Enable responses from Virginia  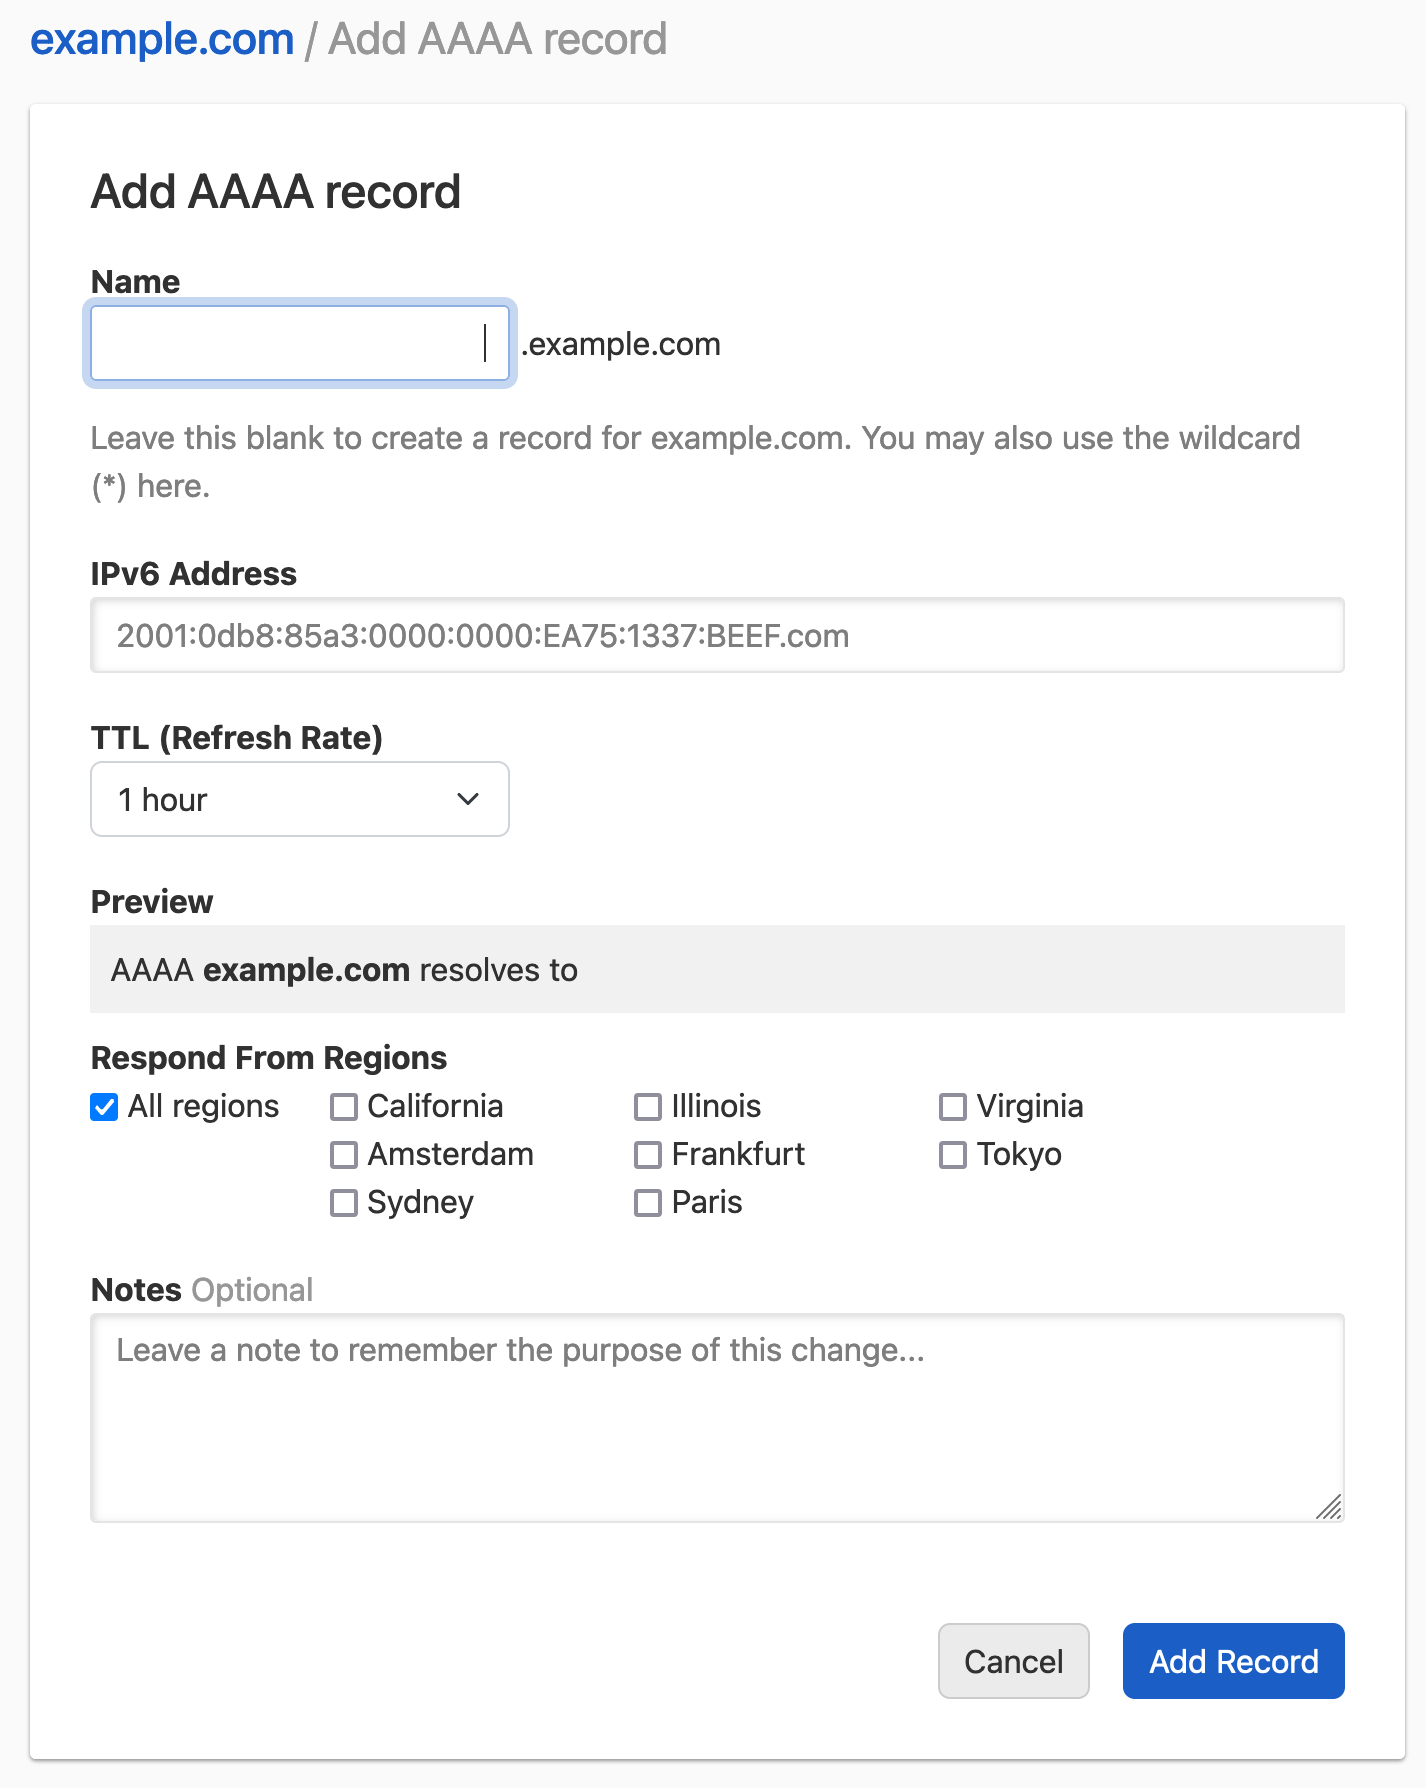click(951, 1106)
